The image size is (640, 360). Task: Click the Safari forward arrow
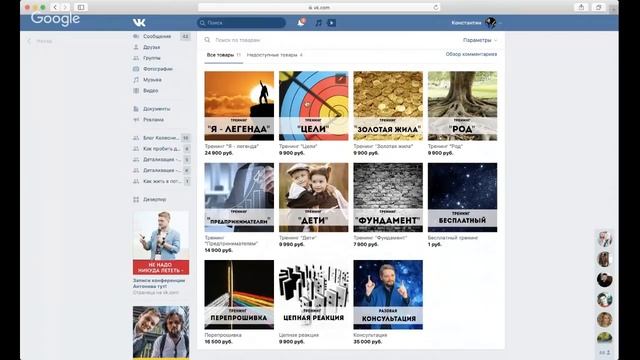[x=65, y=7]
